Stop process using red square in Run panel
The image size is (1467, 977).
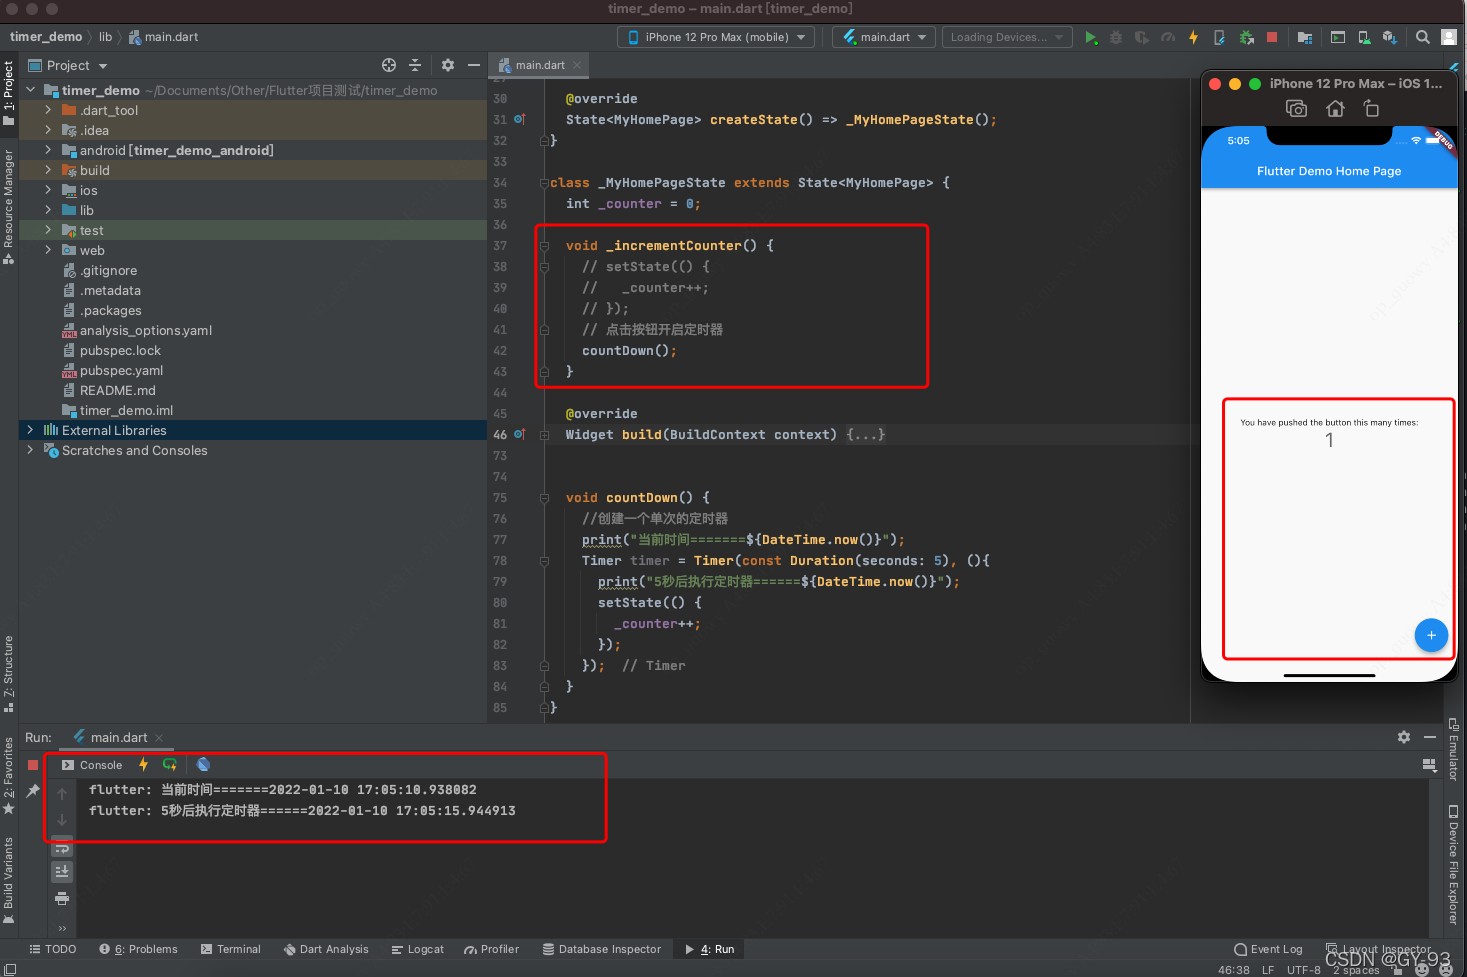(33, 765)
